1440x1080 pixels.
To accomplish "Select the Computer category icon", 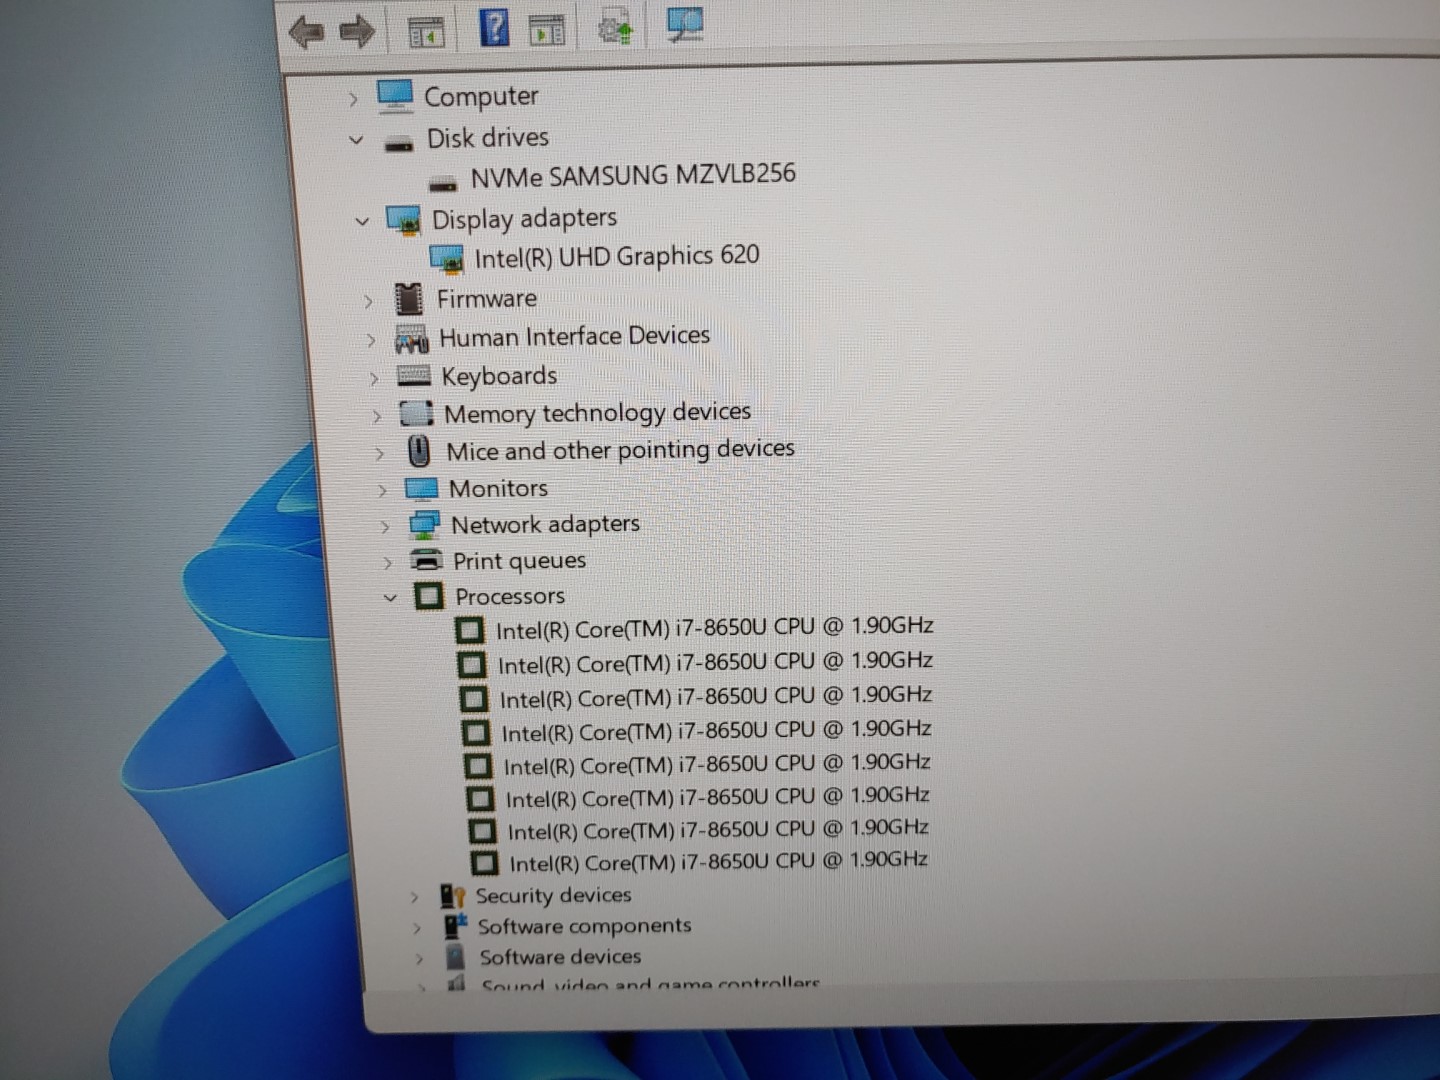I will click(x=395, y=96).
